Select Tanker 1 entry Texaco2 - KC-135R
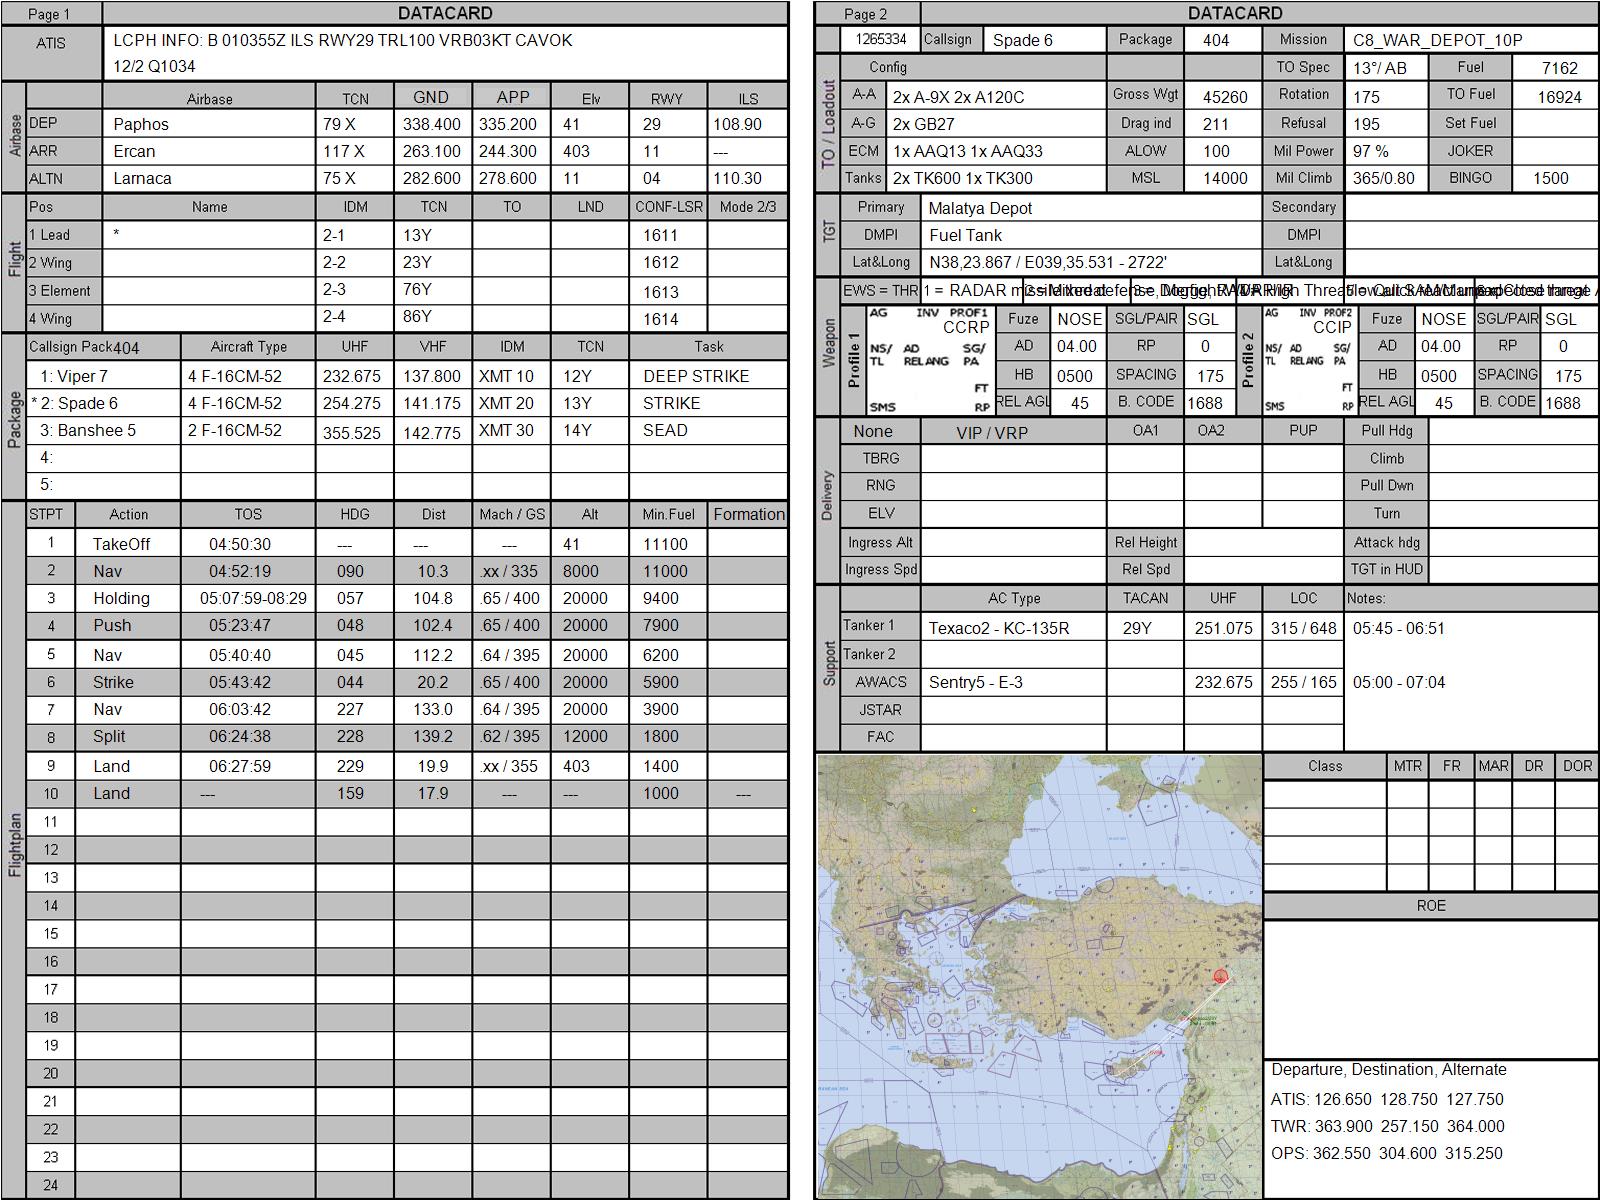The height and width of the screenshot is (1200, 1600). (x=999, y=629)
